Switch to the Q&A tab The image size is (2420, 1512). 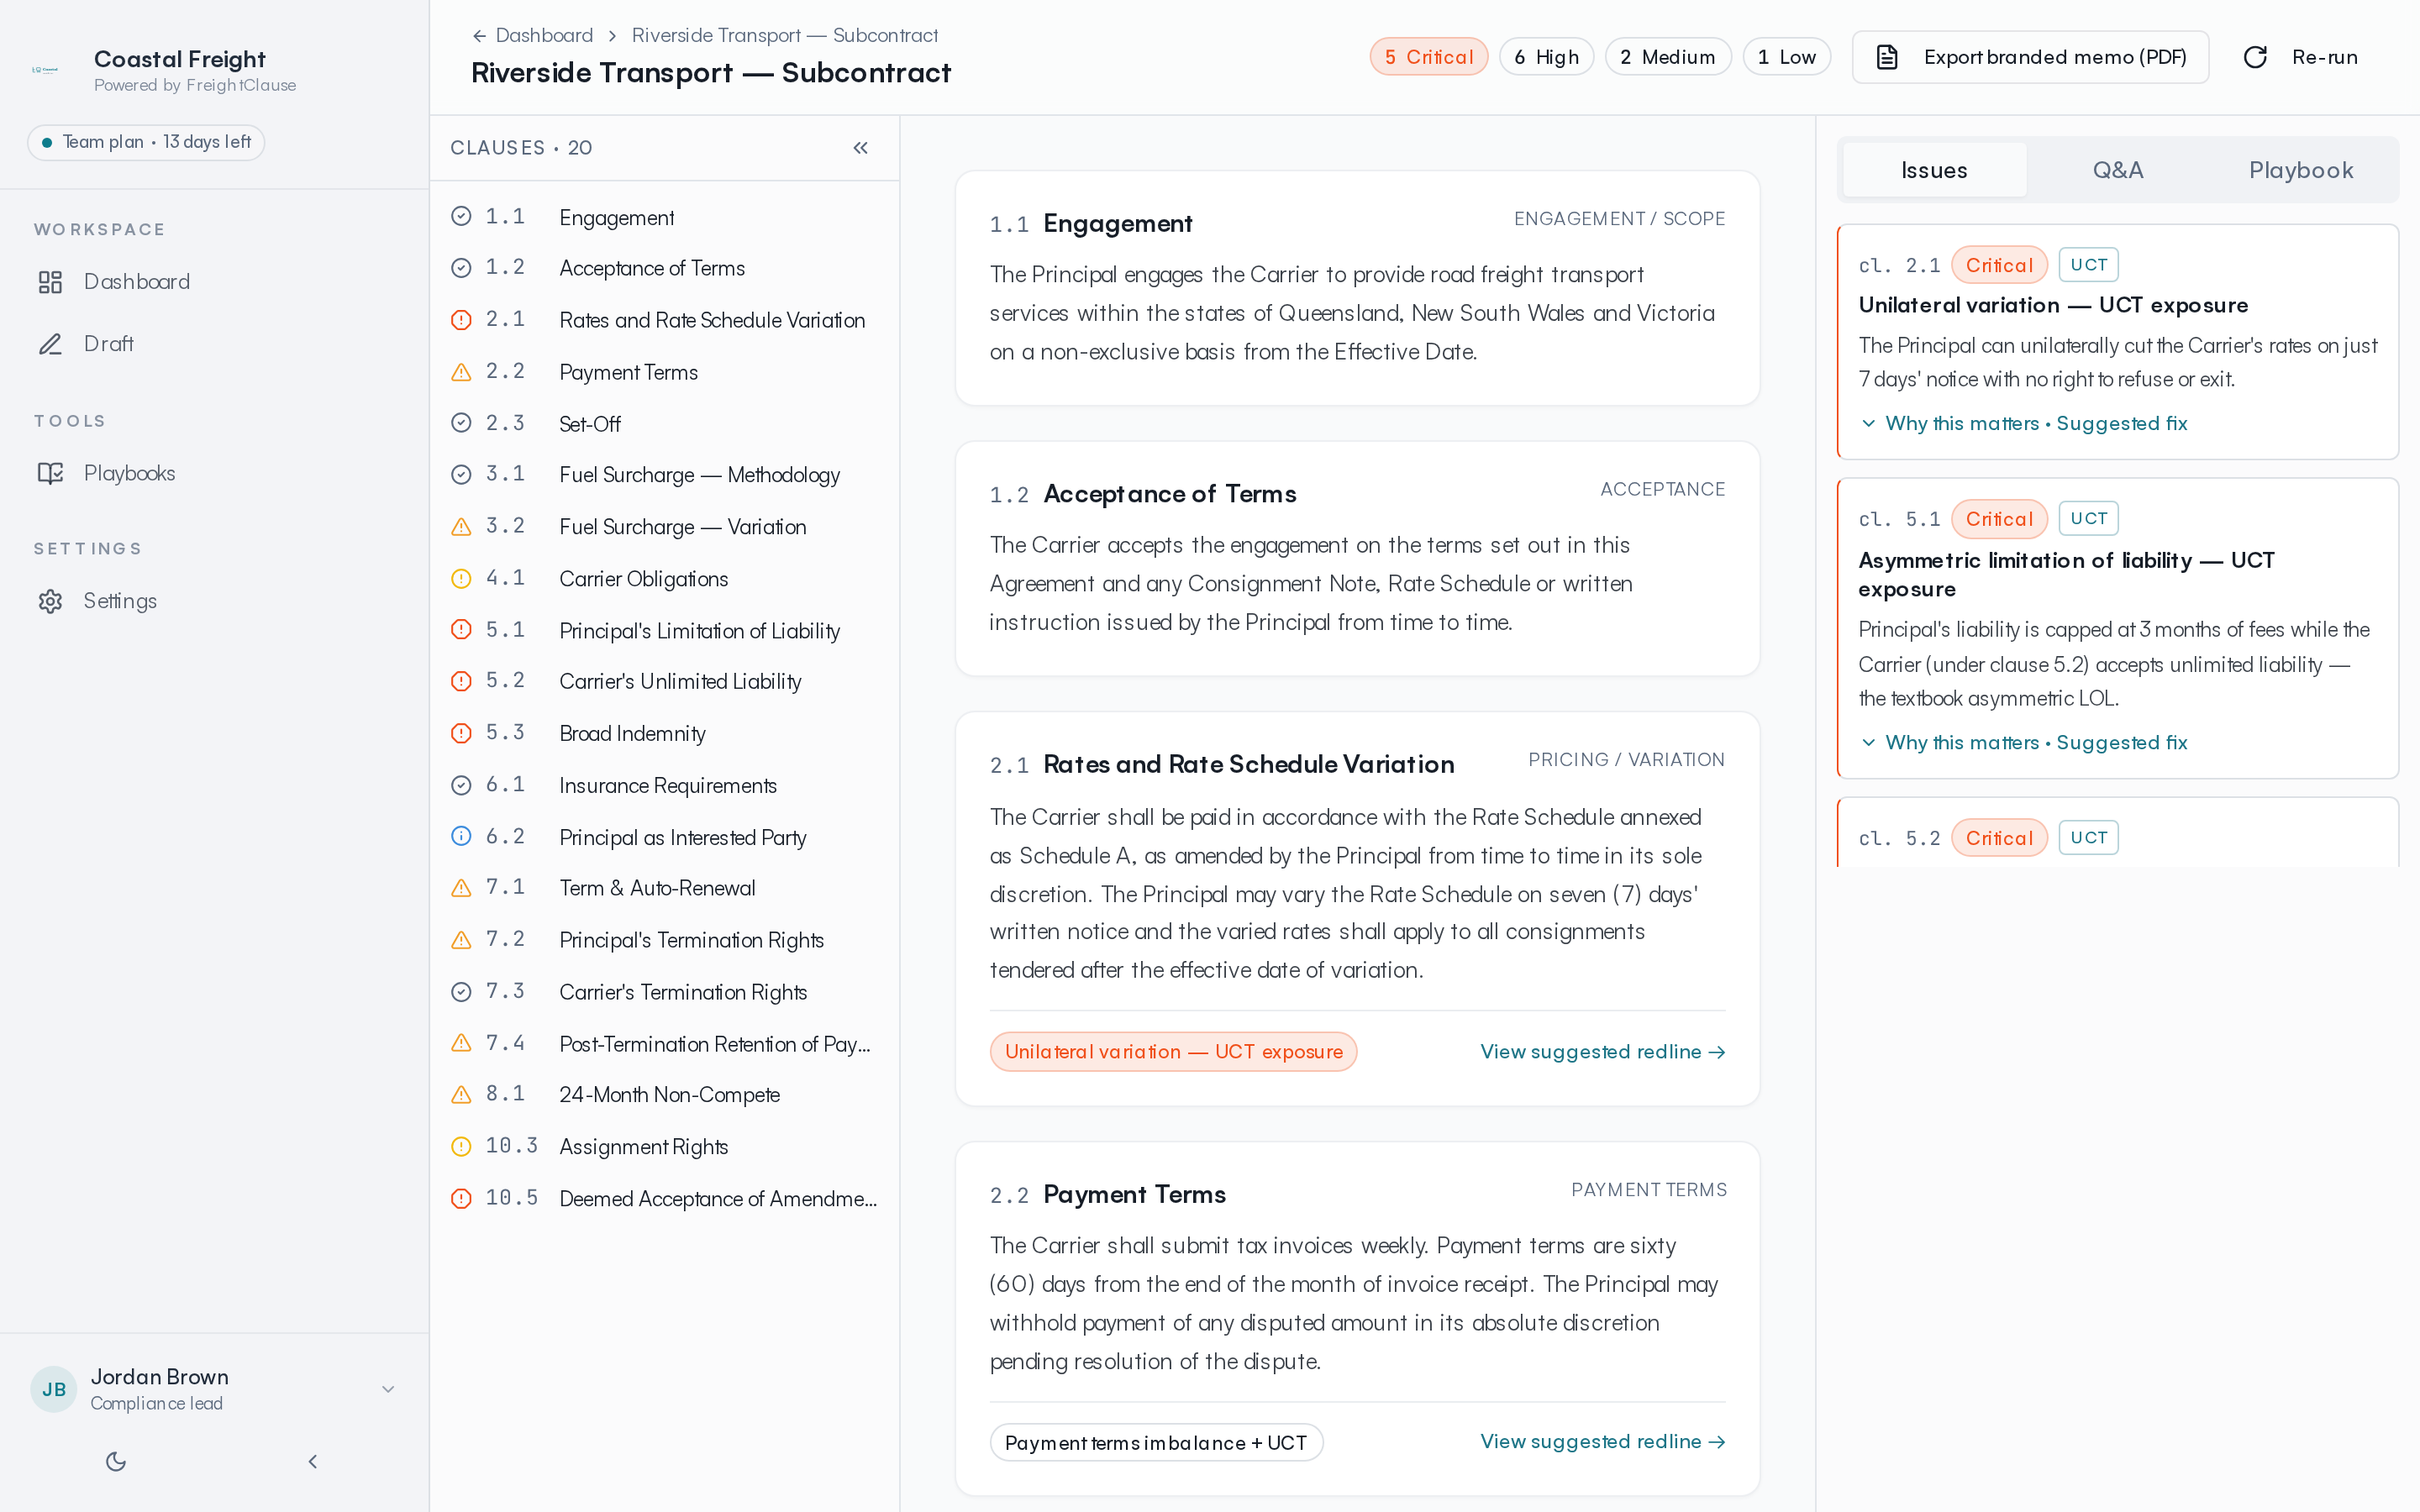point(2118,170)
